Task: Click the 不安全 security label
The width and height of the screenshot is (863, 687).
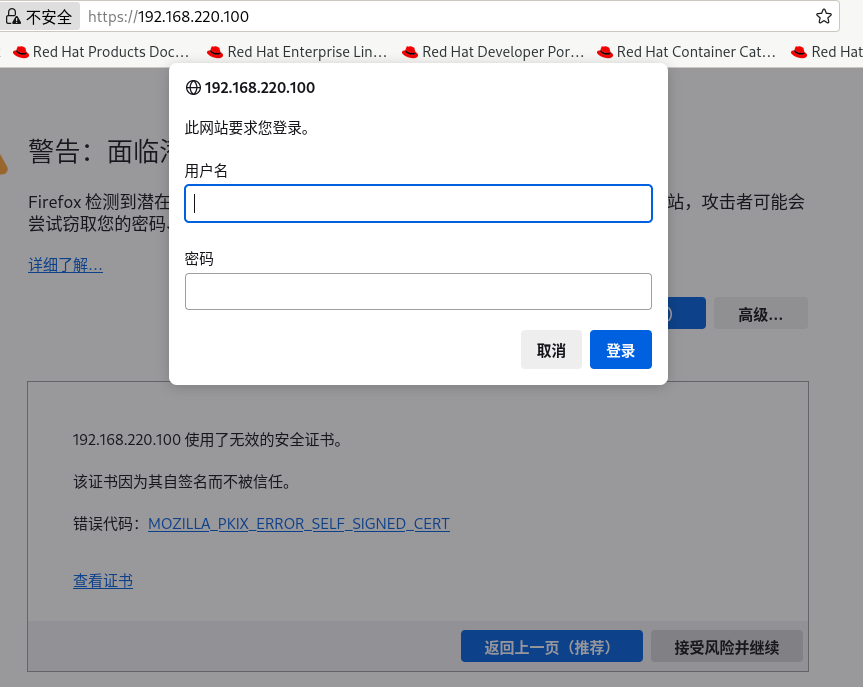Action: (x=49, y=17)
